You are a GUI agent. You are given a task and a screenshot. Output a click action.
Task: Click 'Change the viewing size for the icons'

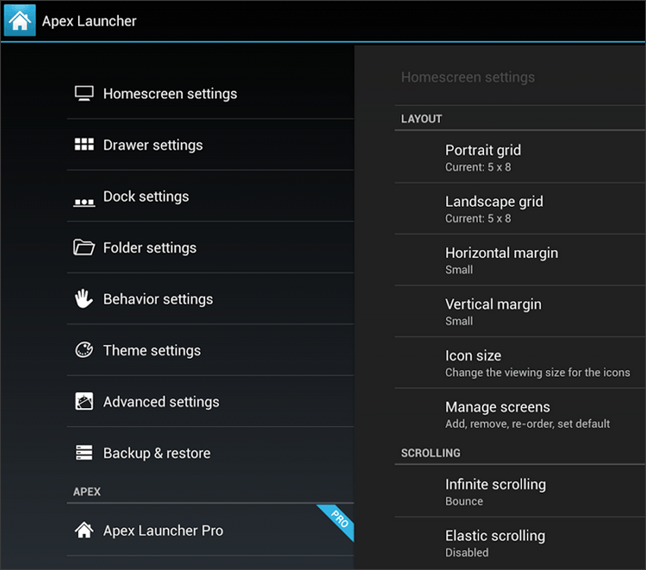537,372
